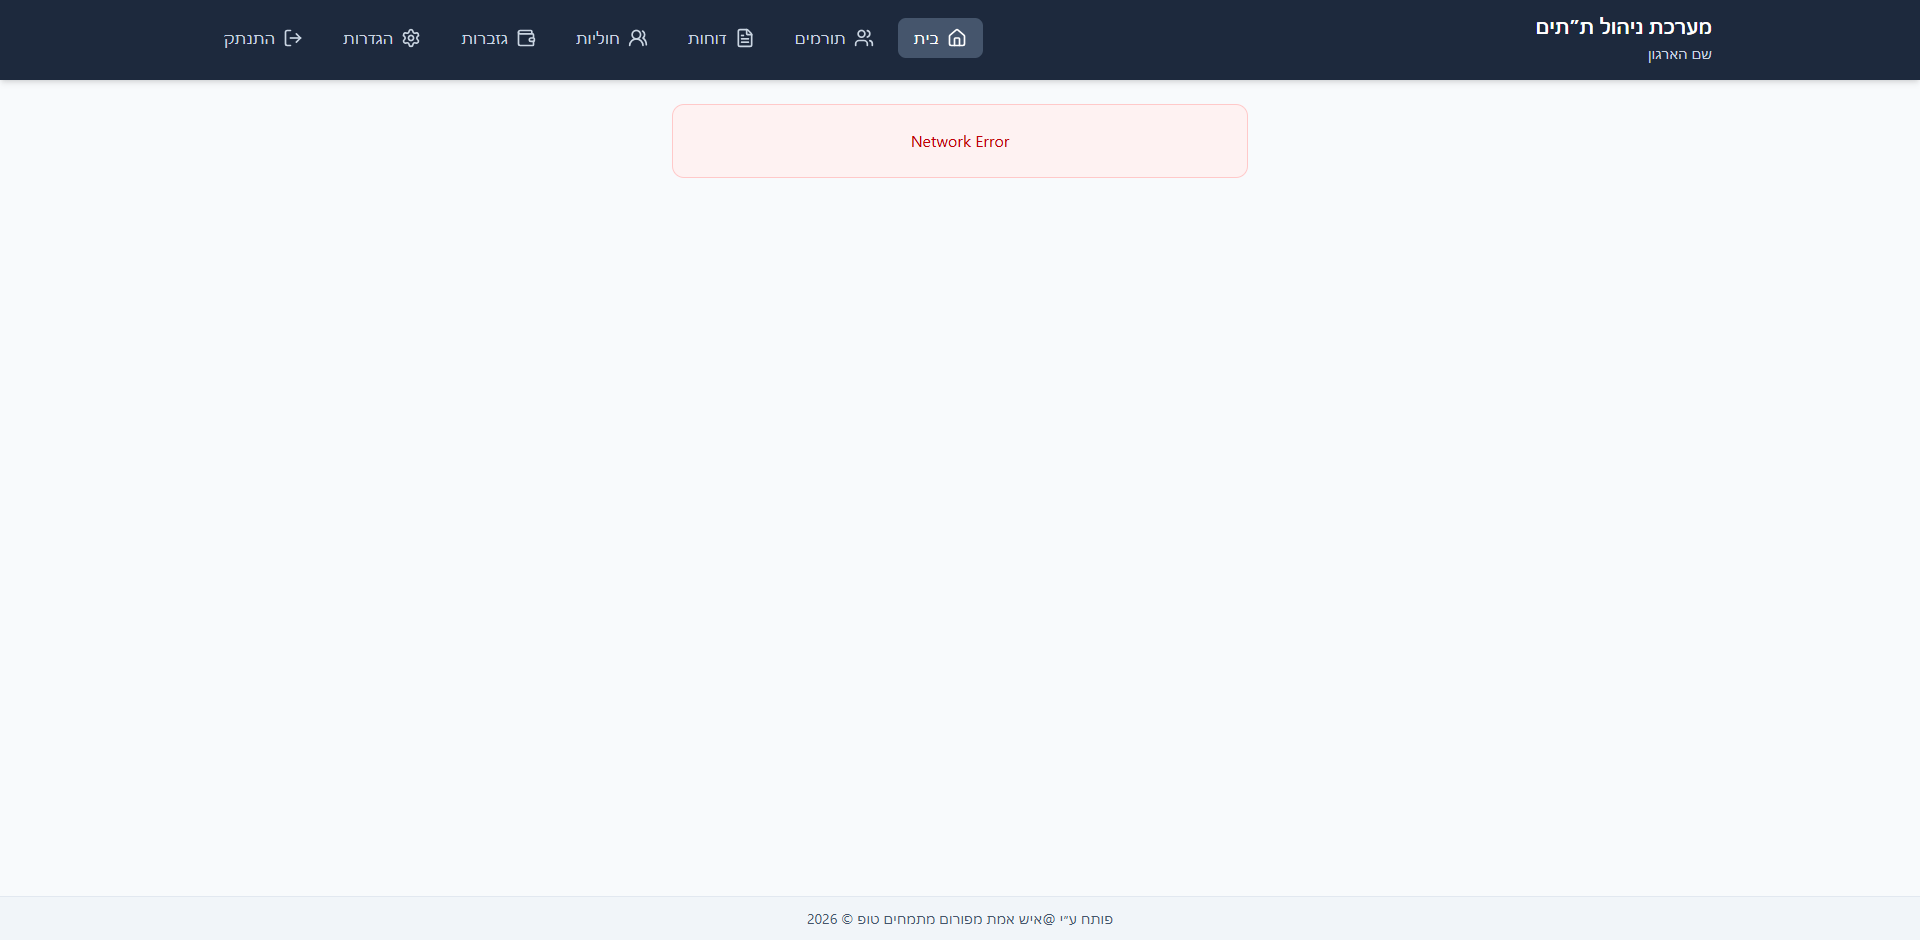Click the document icon next to דוחות
1920x940 pixels.
(x=745, y=37)
